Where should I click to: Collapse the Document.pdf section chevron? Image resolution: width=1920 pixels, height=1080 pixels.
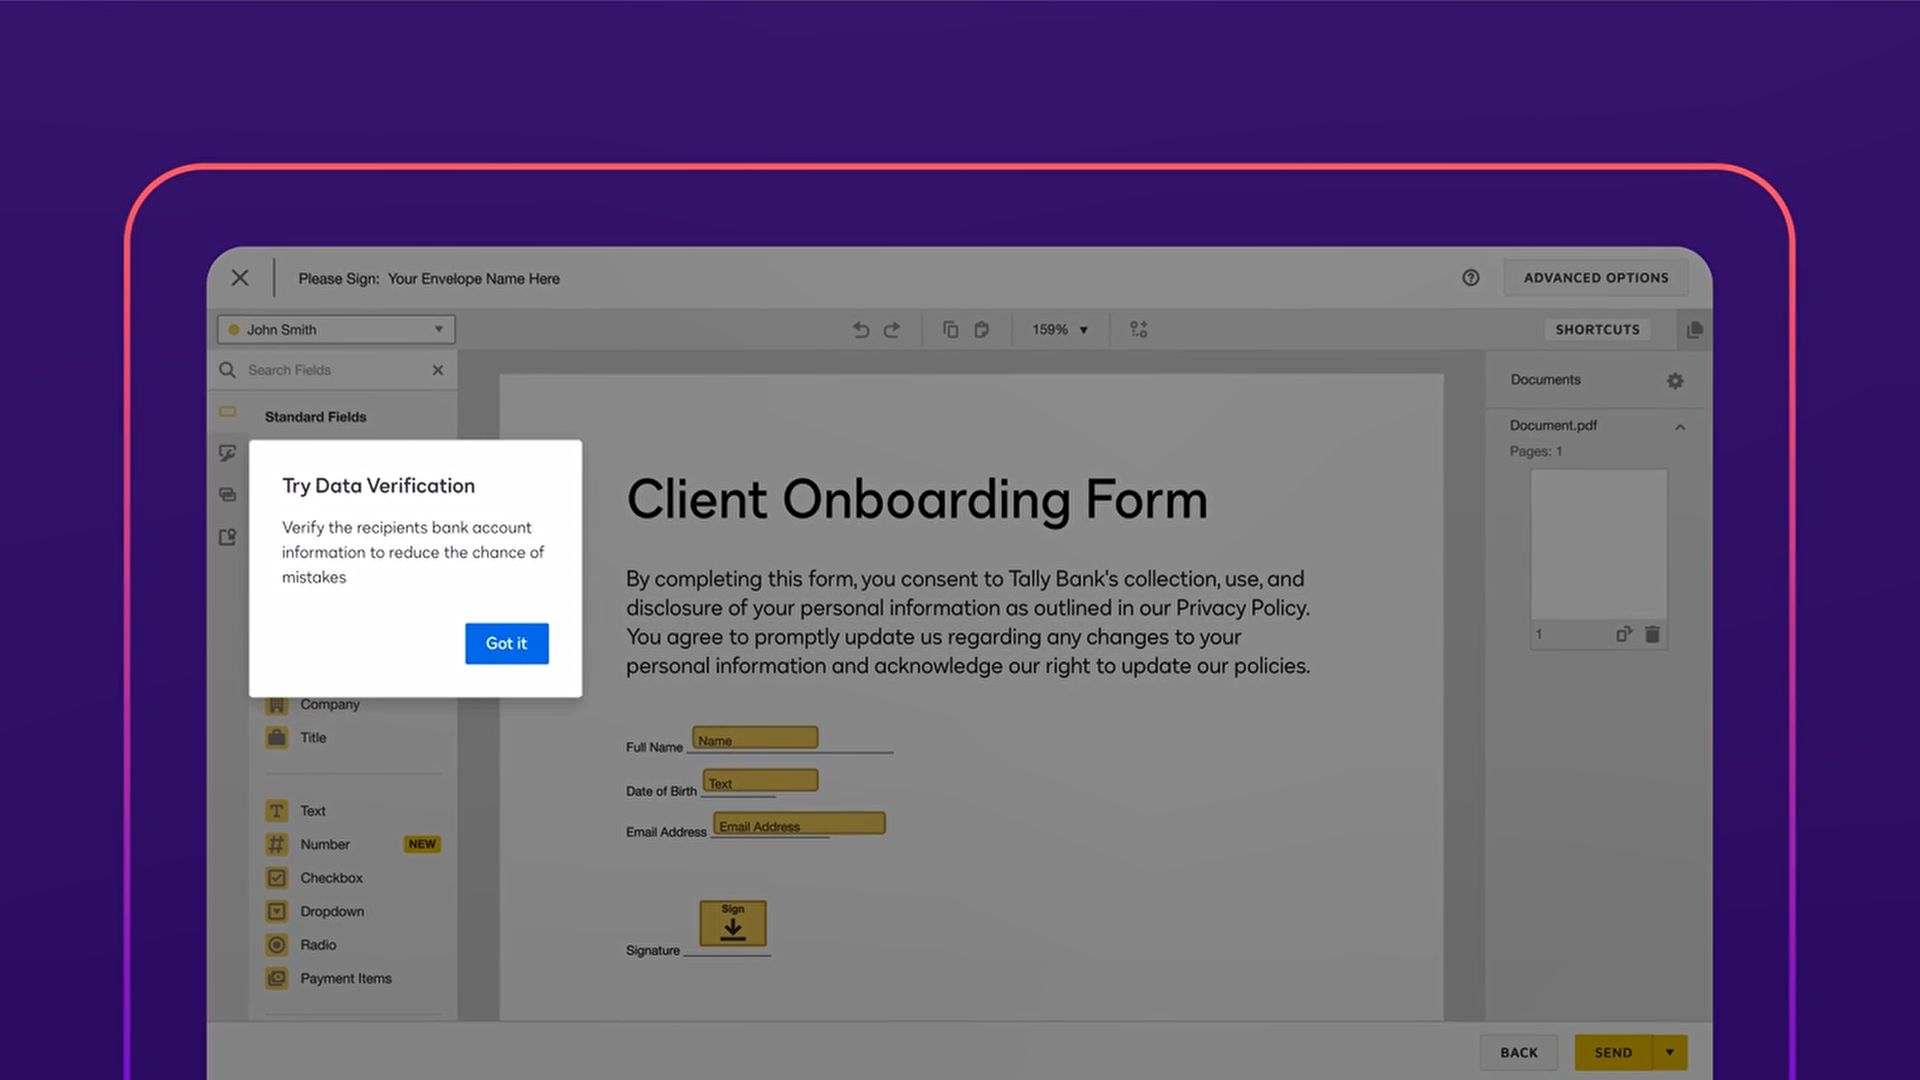click(x=1680, y=427)
